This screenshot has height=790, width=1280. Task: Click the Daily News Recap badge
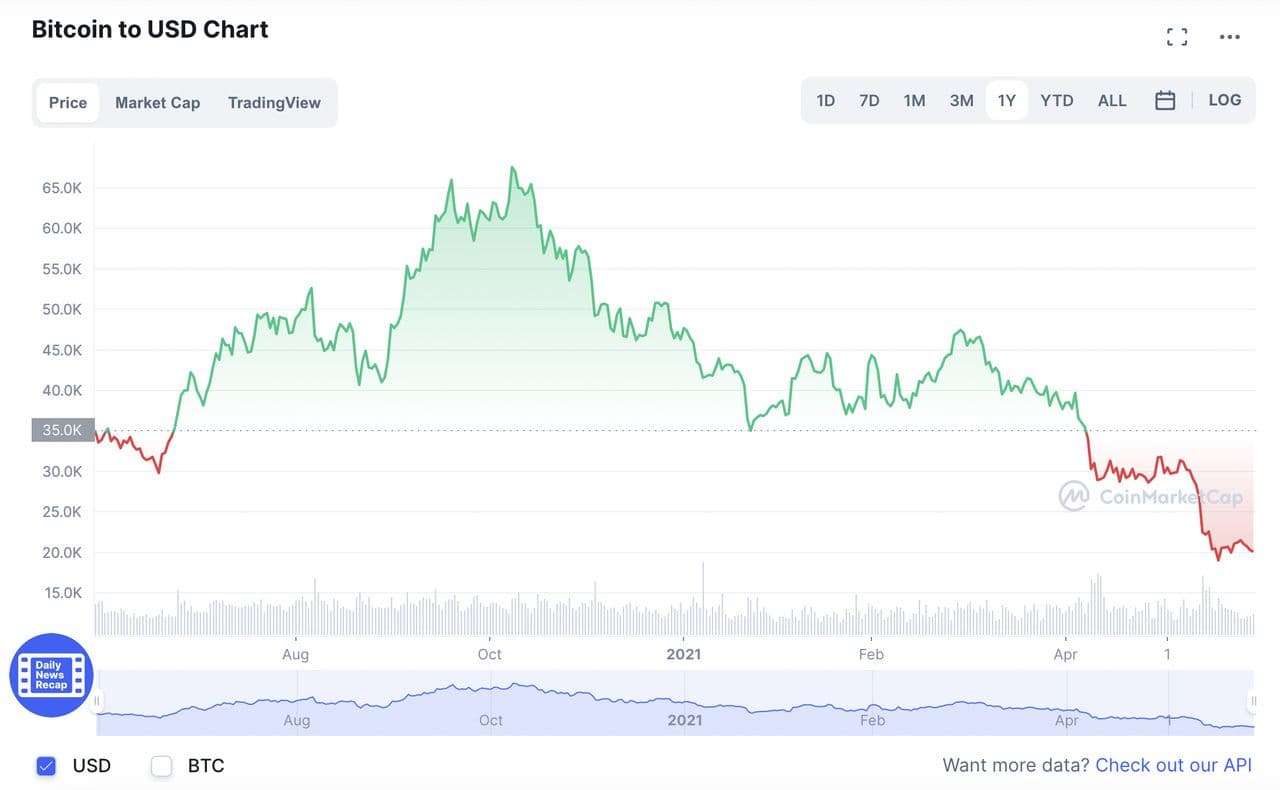click(x=51, y=675)
